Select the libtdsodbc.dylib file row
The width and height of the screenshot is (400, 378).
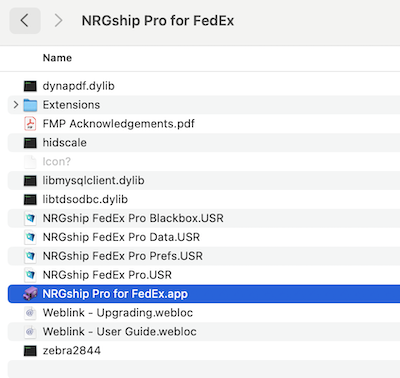(x=204, y=199)
